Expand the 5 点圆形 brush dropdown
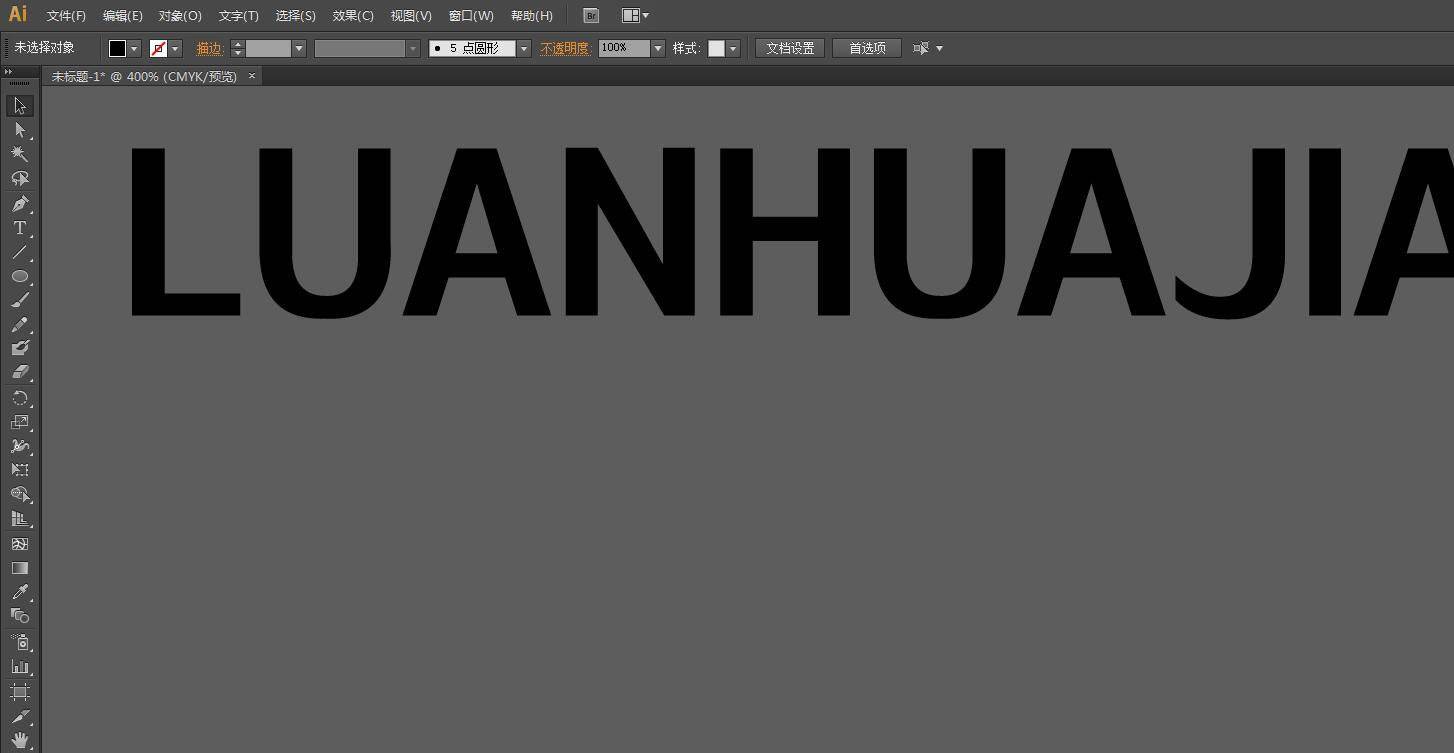The image size is (1454, 753). [x=523, y=48]
